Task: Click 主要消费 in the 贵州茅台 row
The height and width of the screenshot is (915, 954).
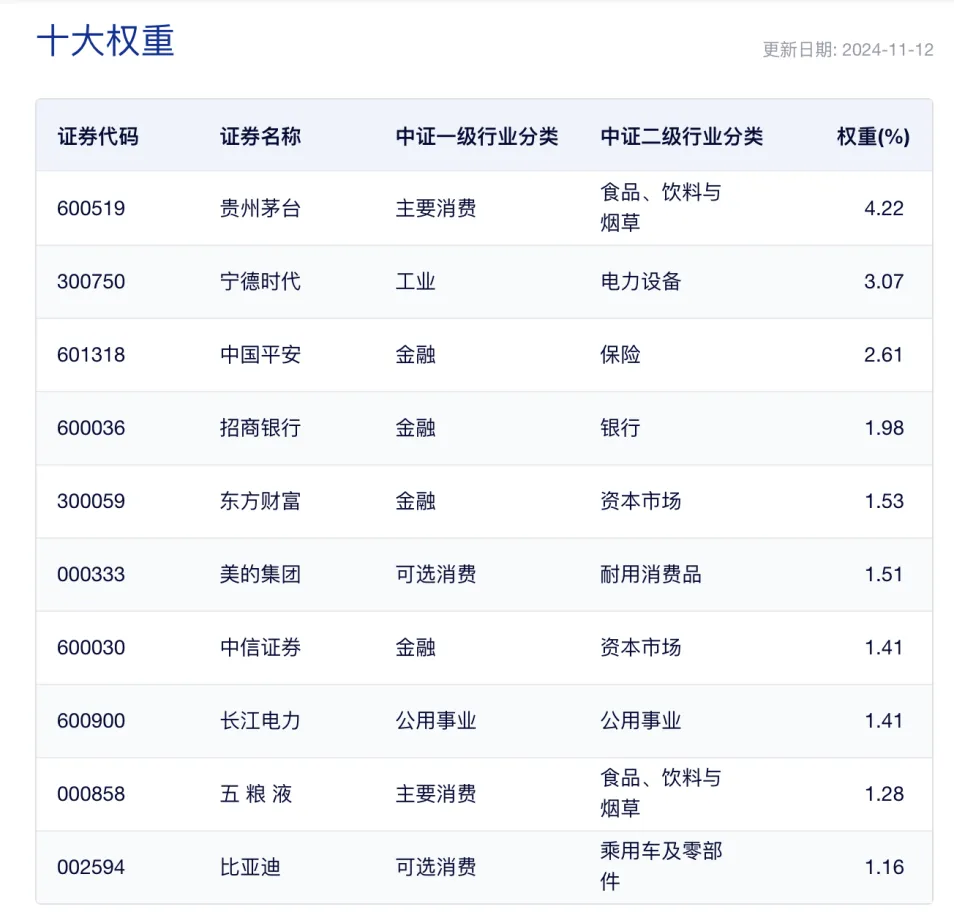Action: [x=436, y=209]
